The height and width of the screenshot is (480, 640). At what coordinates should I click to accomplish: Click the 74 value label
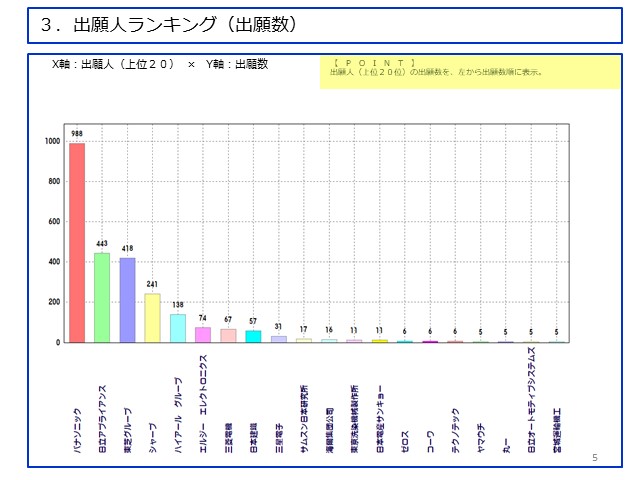click(x=203, y=318)
